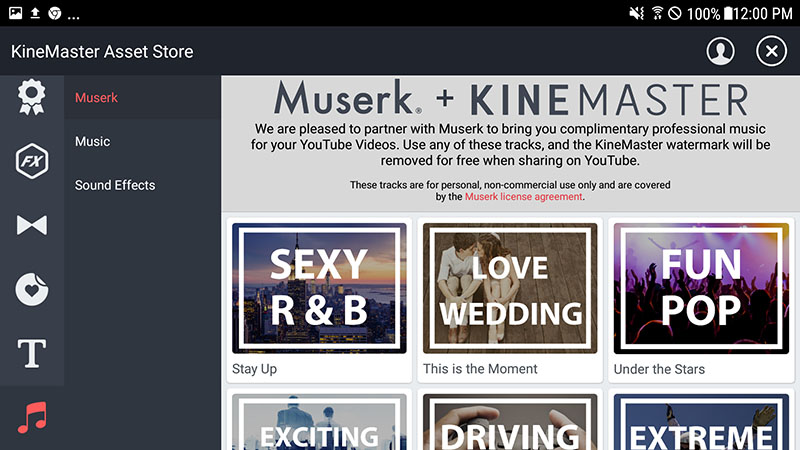The width and height of the screenshot is (800, 450).
Task: Open the FX effects category
Action: (32, 161)
